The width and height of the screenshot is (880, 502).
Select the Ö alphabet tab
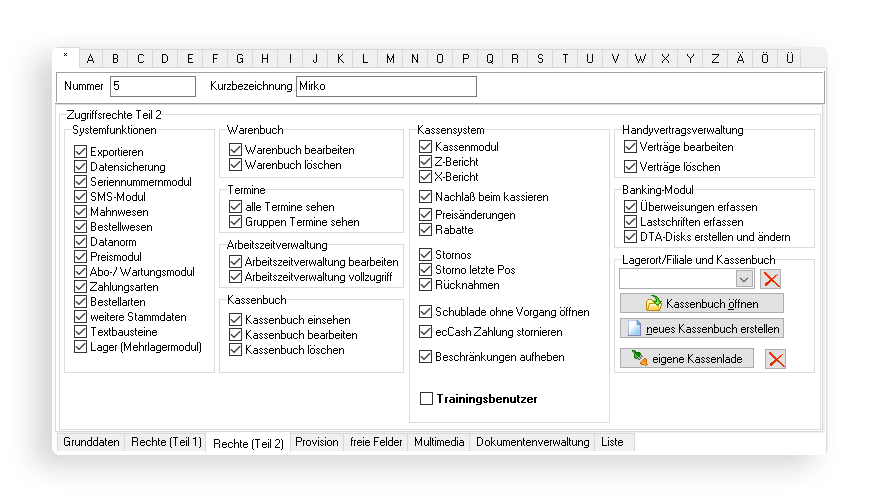(765, 58)
